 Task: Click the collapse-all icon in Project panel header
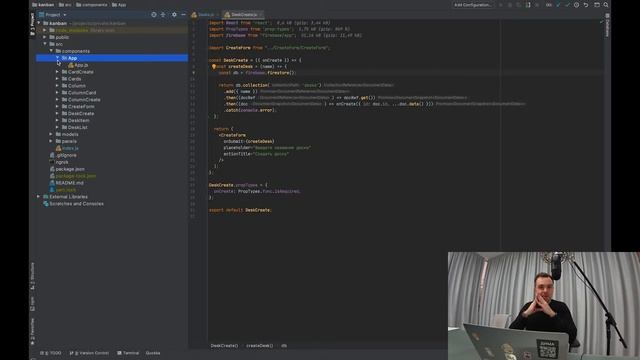(x=163, y=15)
